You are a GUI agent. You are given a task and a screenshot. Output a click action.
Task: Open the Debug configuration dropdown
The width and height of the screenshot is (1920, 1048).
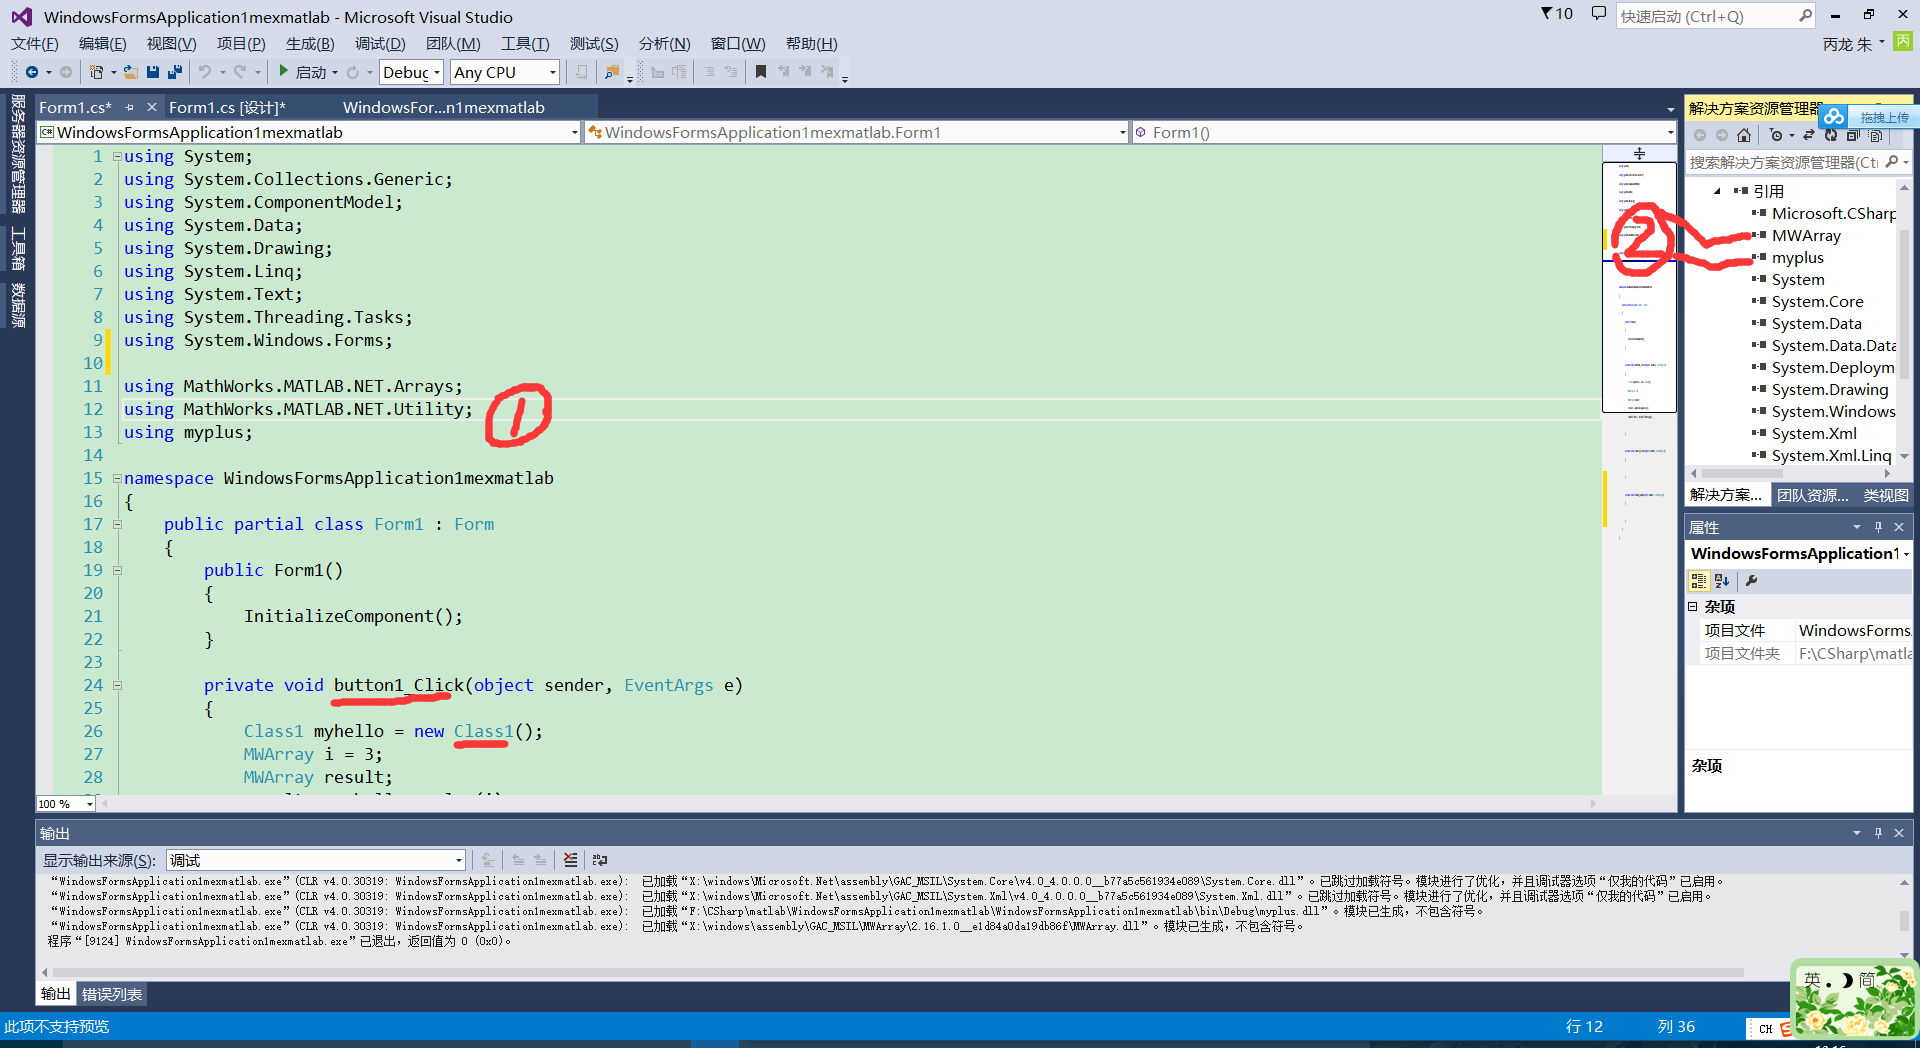point(411,72)
